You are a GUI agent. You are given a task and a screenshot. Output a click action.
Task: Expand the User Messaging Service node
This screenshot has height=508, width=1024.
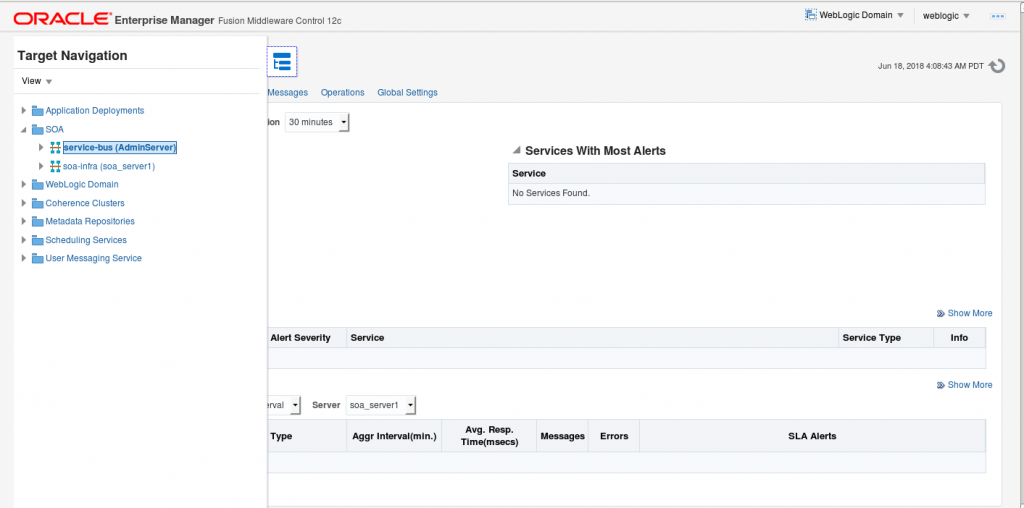coord(24,258)
